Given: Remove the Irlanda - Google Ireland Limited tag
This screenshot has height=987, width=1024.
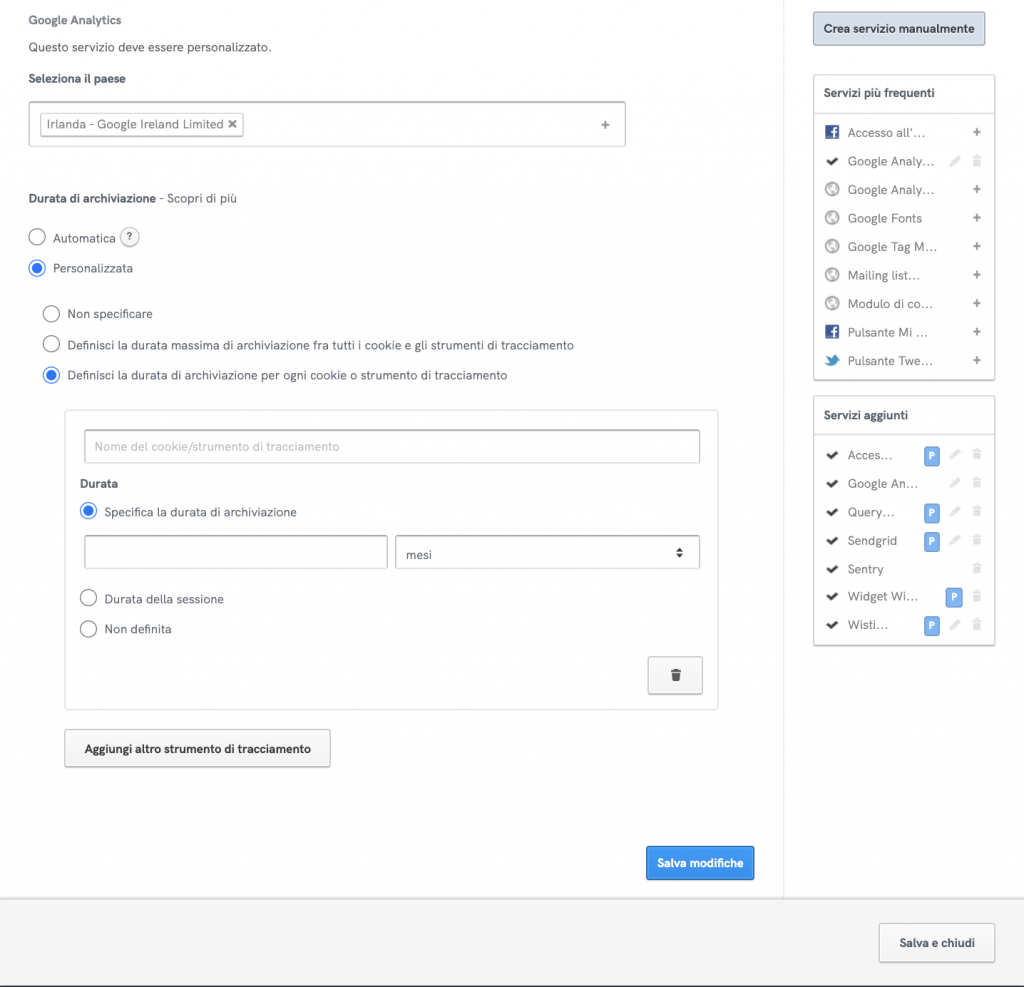Looking at the screenshot, I should coord(233,124).
